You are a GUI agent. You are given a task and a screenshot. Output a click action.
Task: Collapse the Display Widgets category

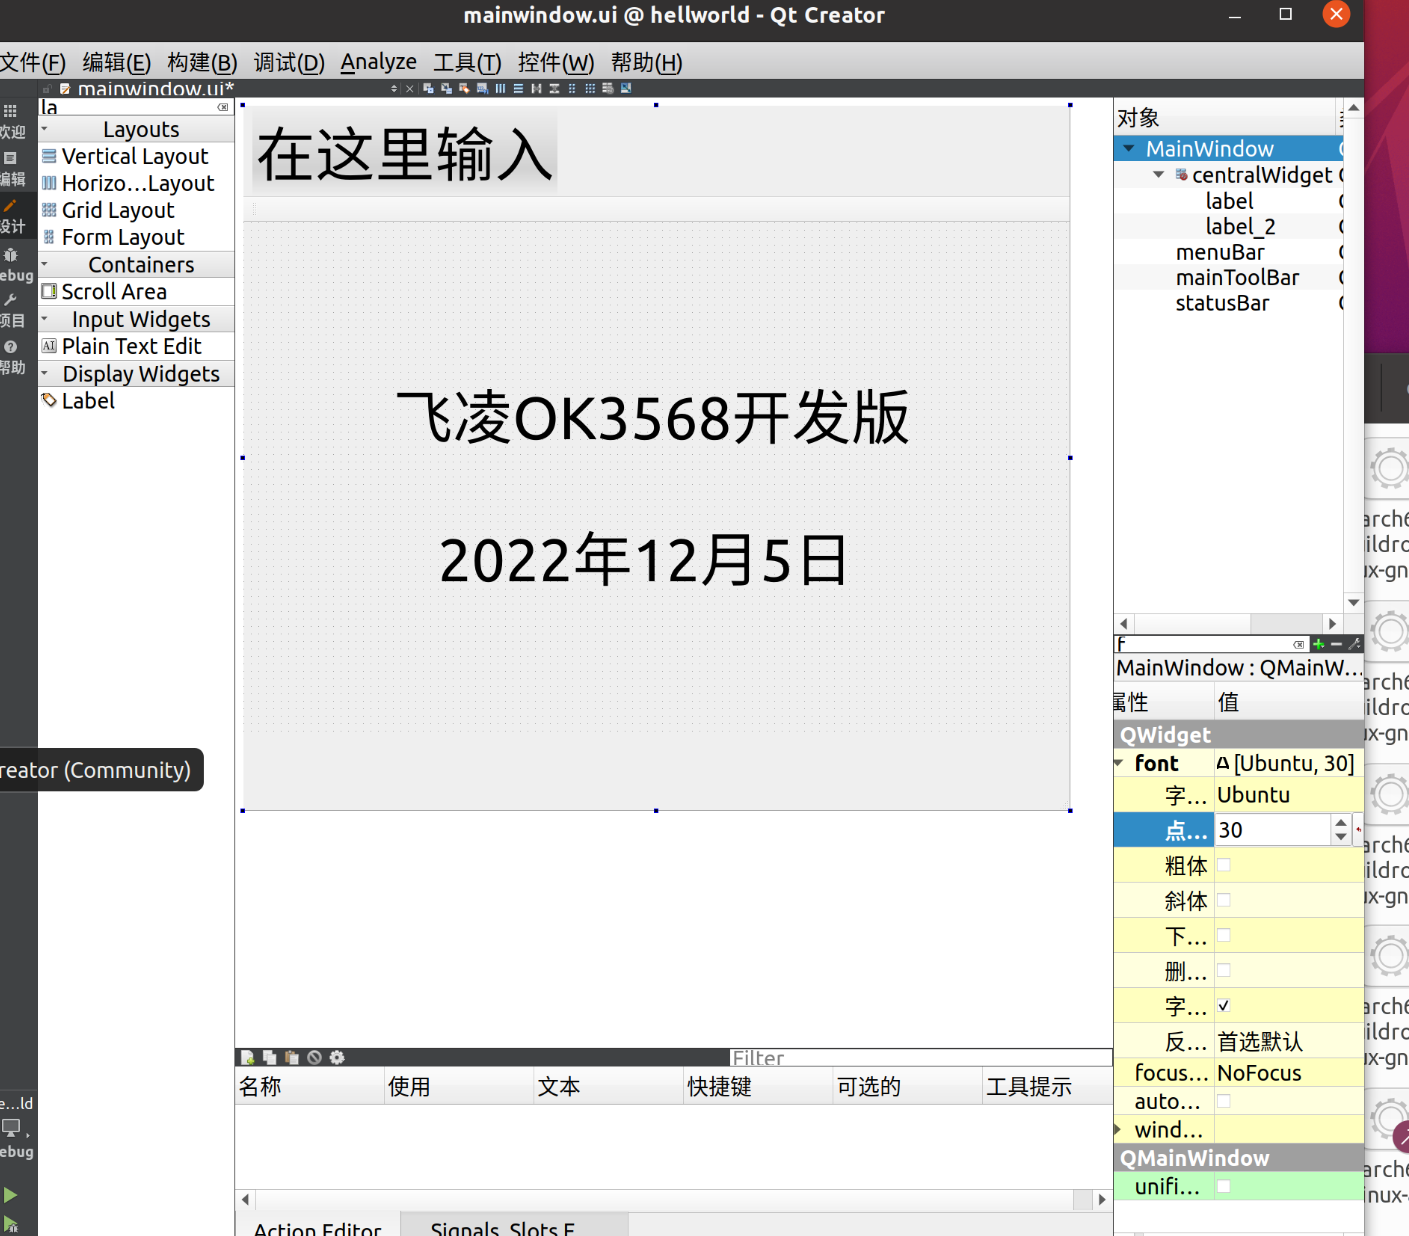(44, 373)
